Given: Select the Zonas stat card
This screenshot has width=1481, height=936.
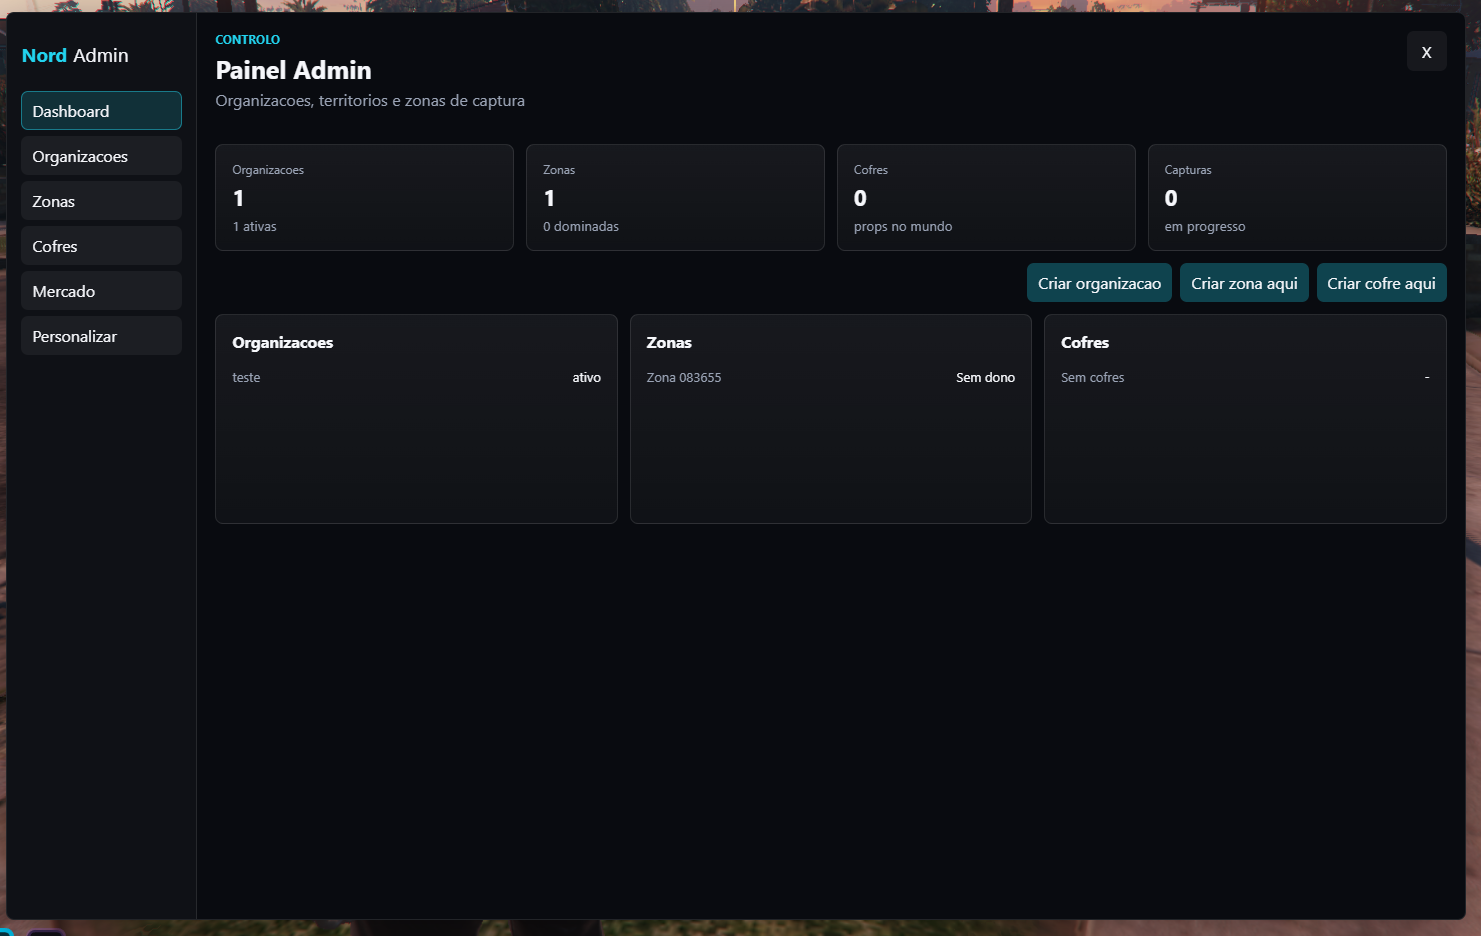Looking at the screenshot, I should (x=675, y=197).
